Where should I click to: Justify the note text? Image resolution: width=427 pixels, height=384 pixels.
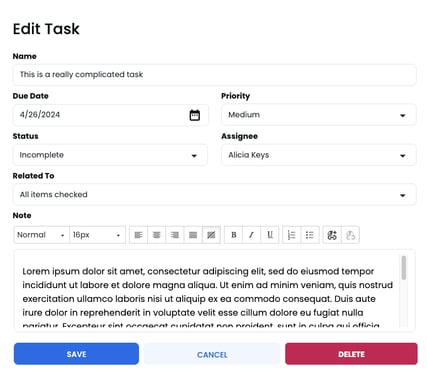coord(193,235)
